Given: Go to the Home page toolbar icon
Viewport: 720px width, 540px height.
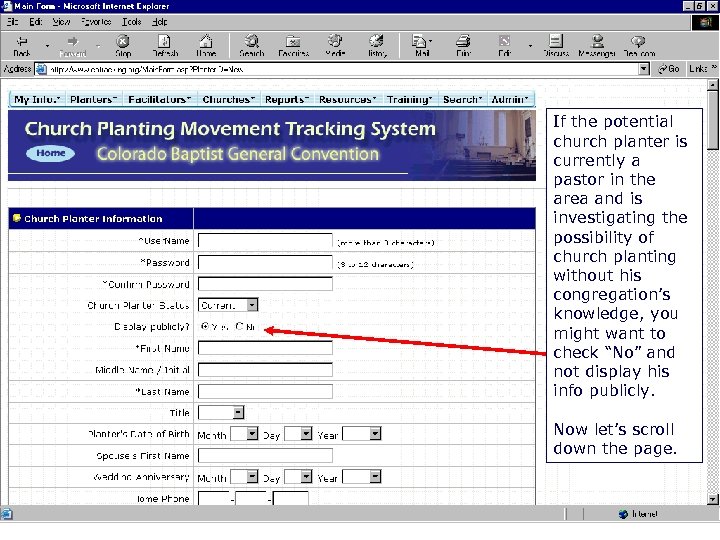Looking at the screenshot, I should click(x=206, y=41).
